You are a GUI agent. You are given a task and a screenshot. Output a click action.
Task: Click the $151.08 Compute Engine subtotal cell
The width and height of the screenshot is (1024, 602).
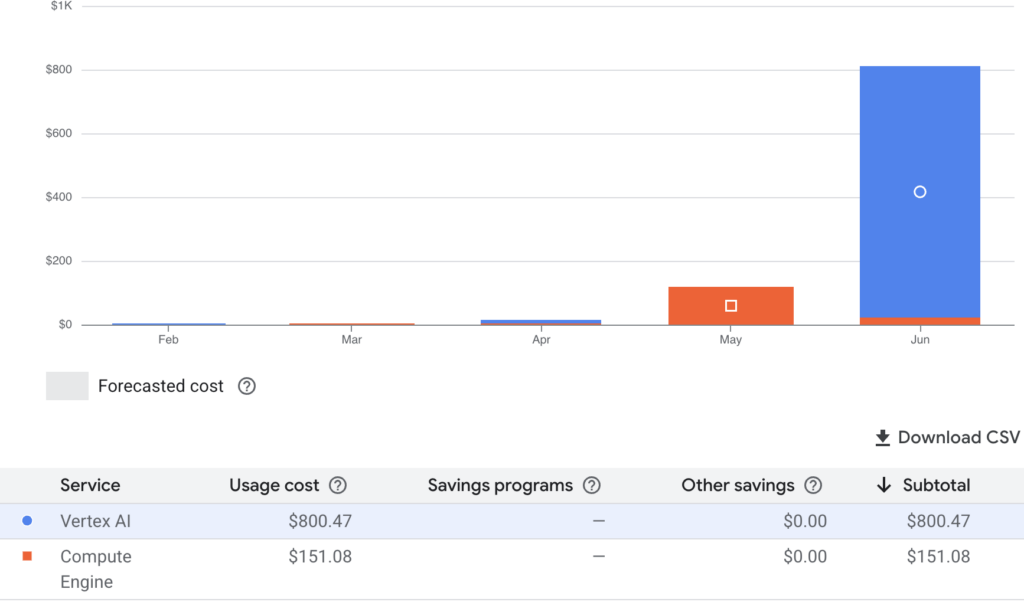(937, 556)
